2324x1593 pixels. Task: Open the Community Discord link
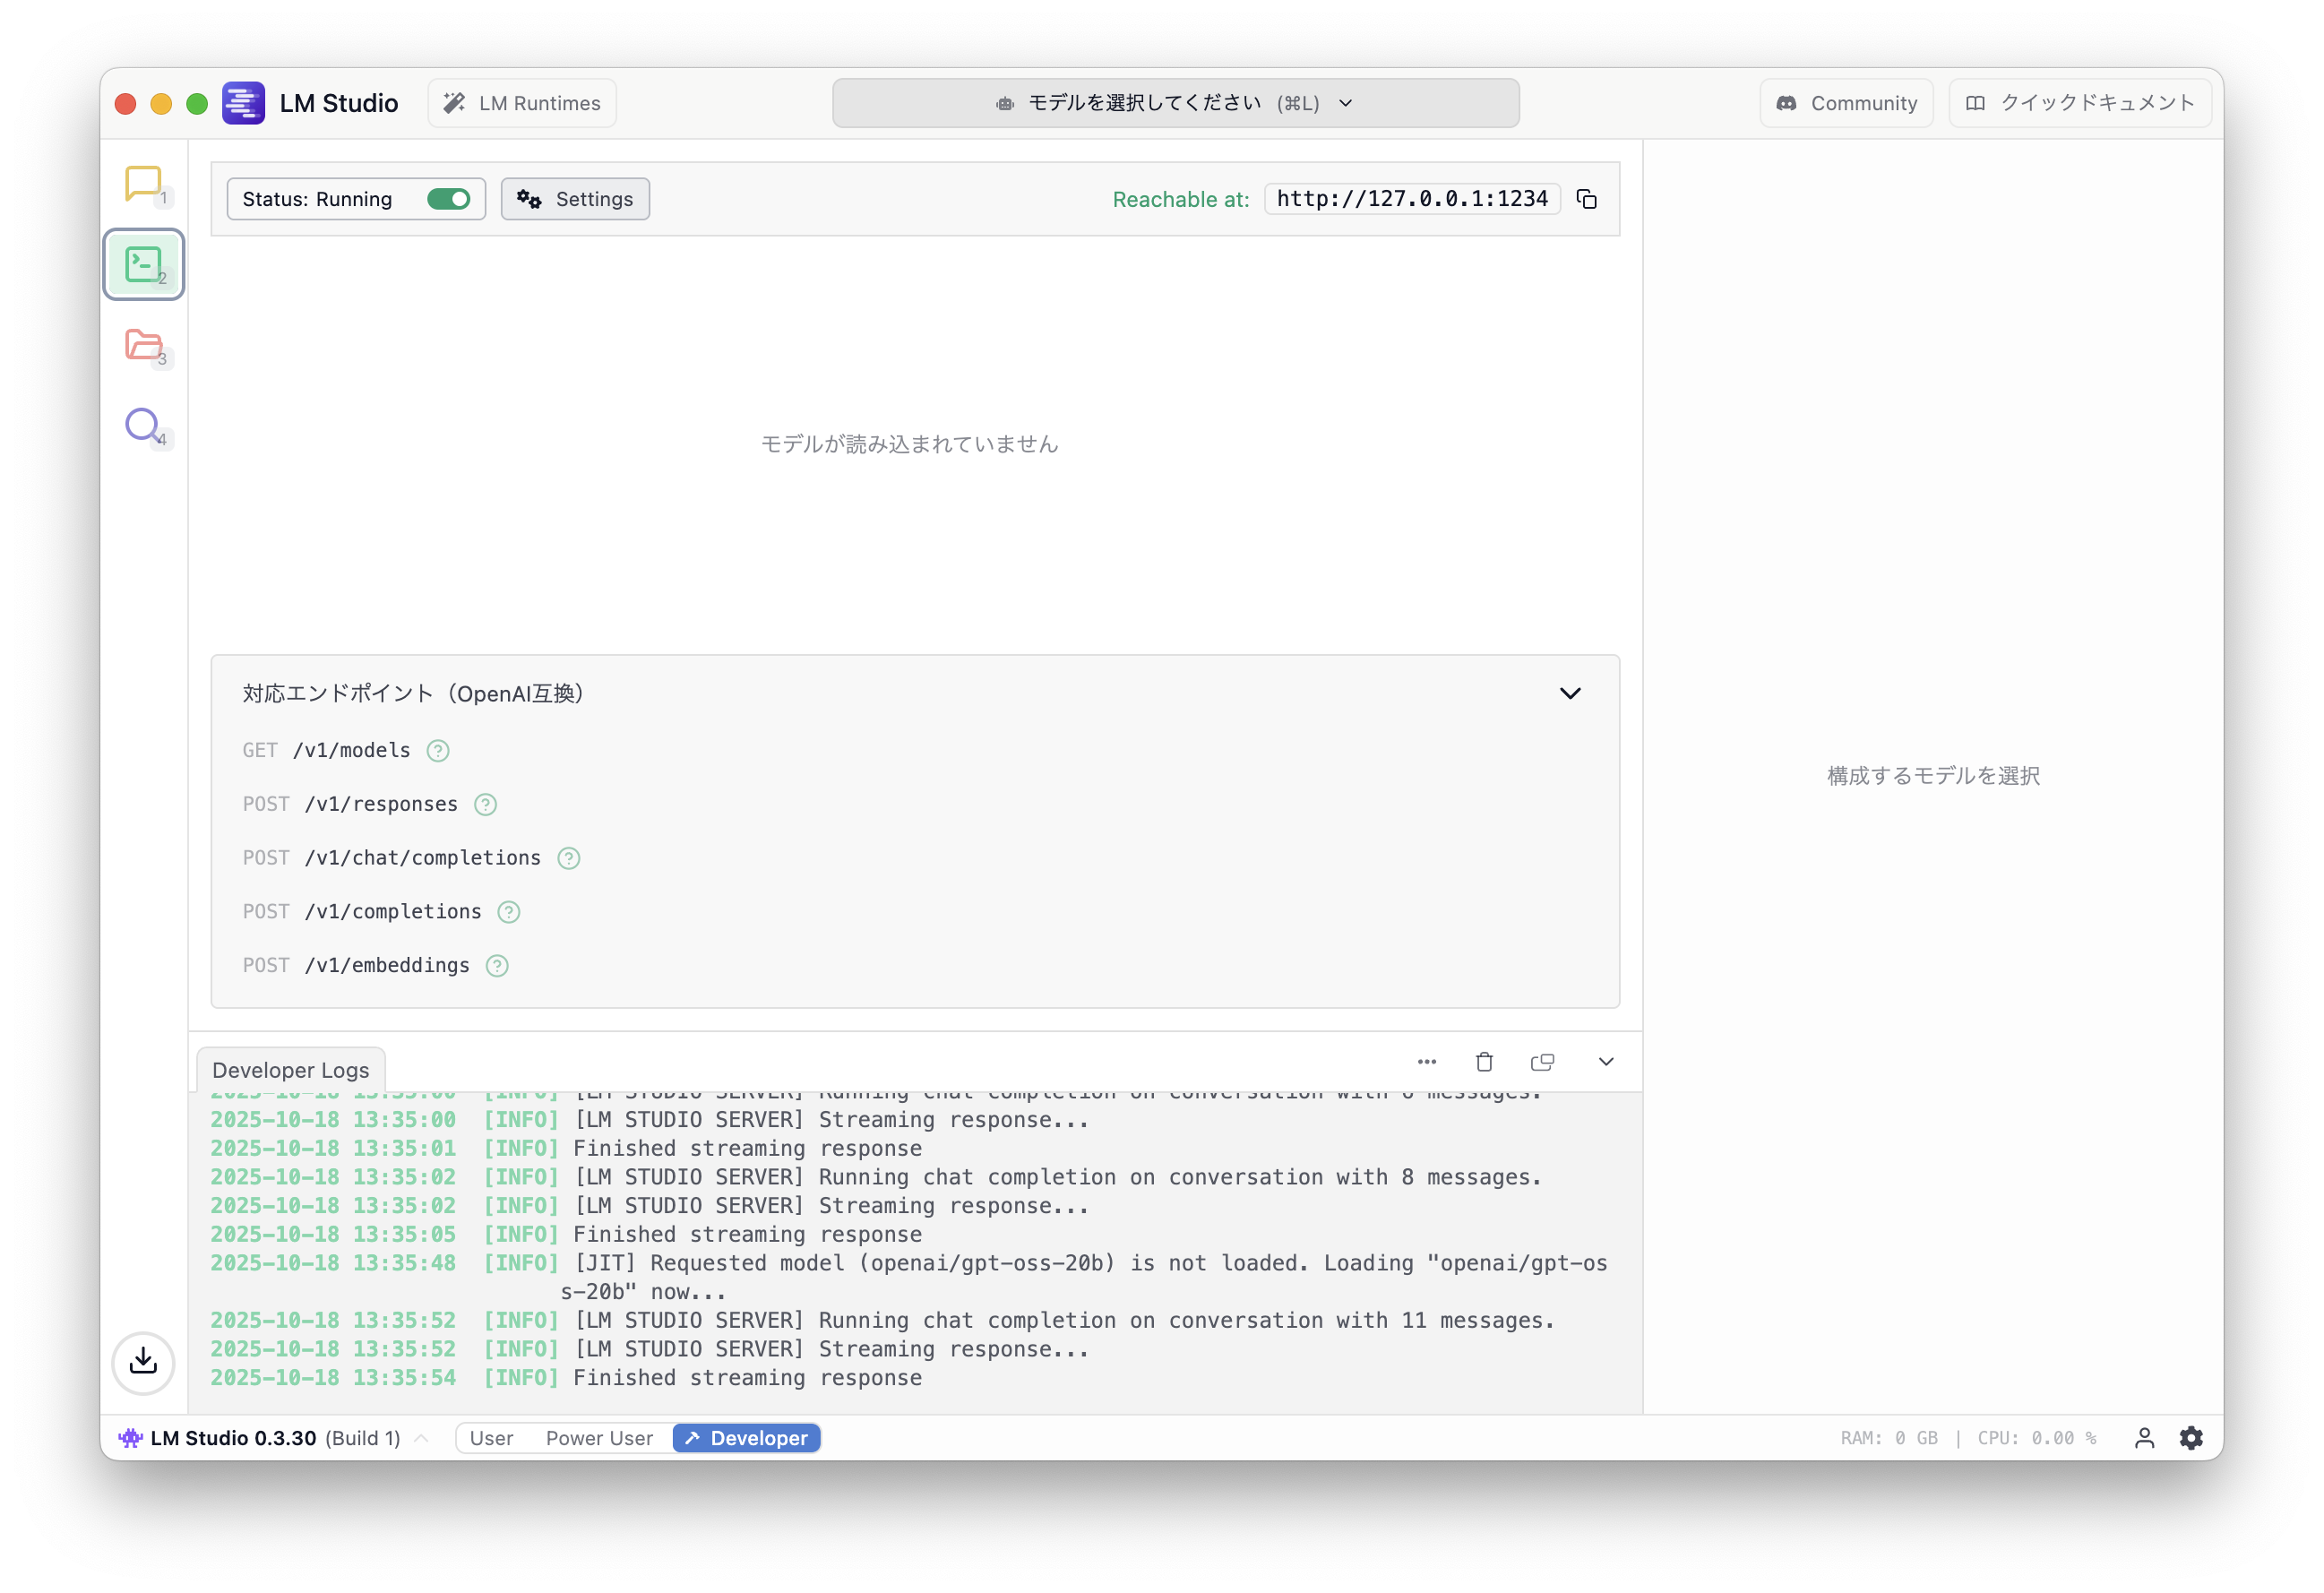pos(1846,103)
